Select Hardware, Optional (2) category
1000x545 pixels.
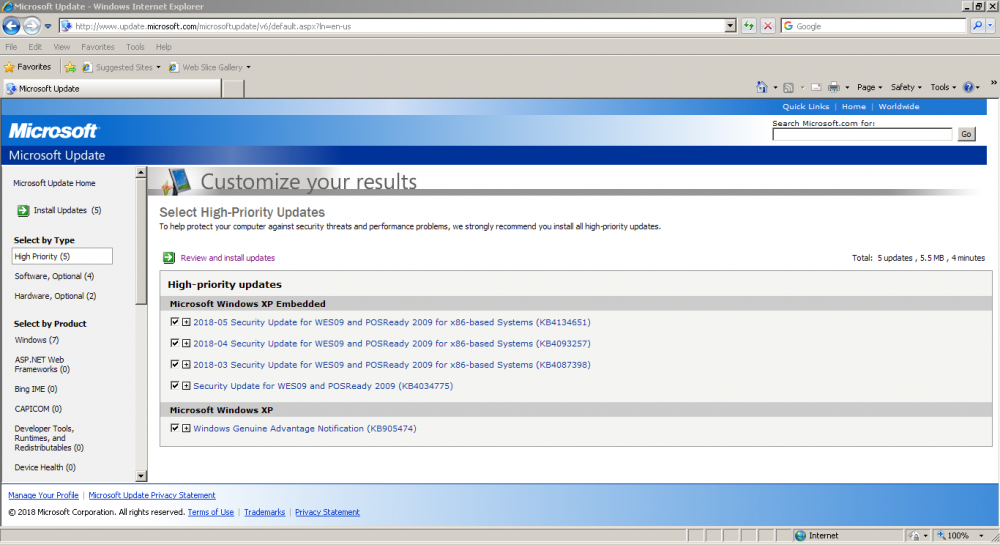tap(55, 296)
